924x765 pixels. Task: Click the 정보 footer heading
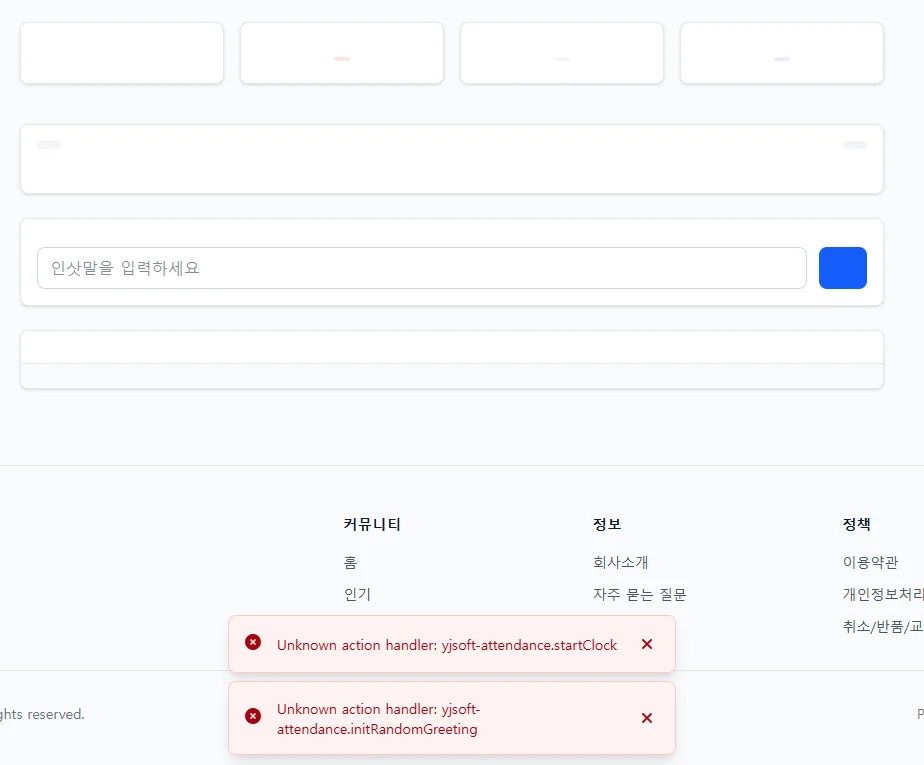[x=607, y=524]
